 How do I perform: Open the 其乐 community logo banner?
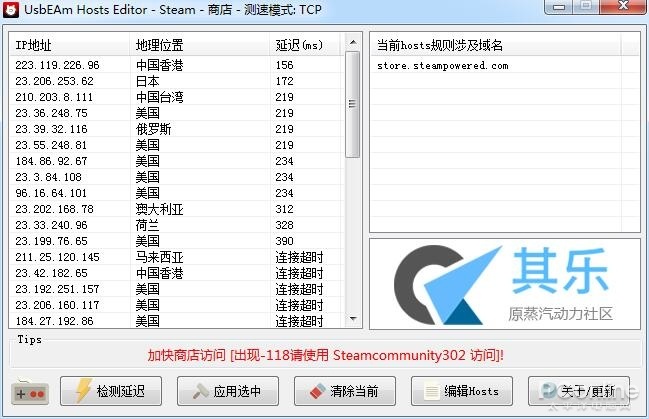point(505,284)
